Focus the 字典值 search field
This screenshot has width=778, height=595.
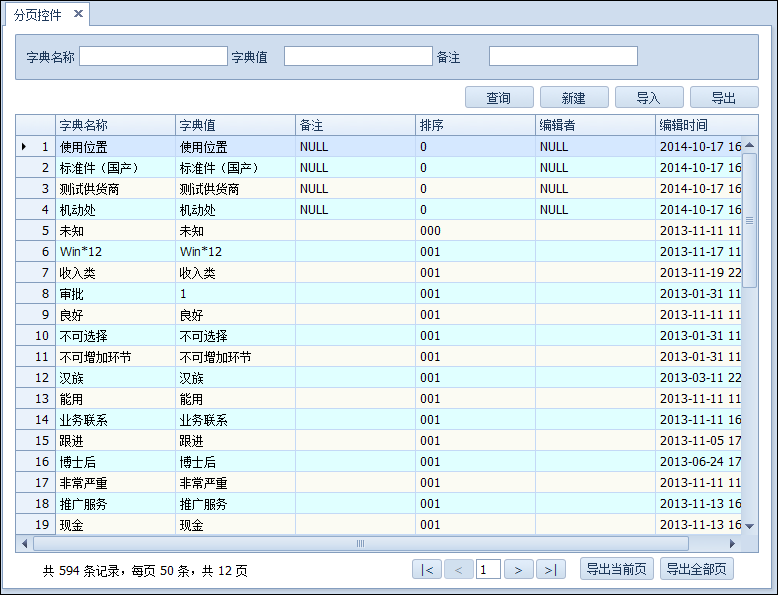pyautogui.click(x=358, y=56)
